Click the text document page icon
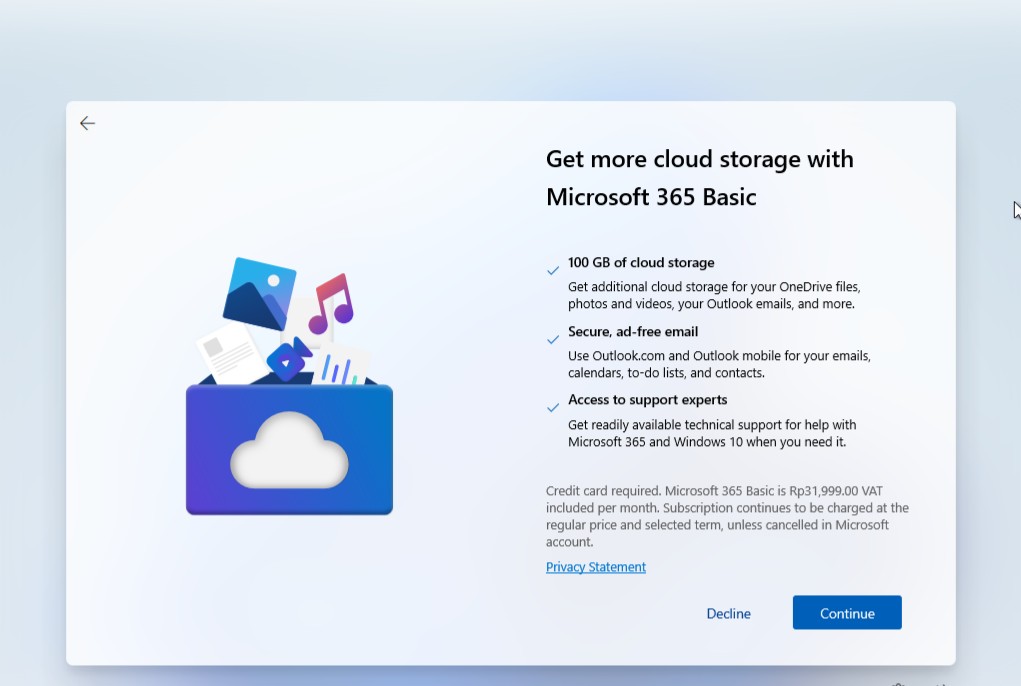 pos(229,351)
